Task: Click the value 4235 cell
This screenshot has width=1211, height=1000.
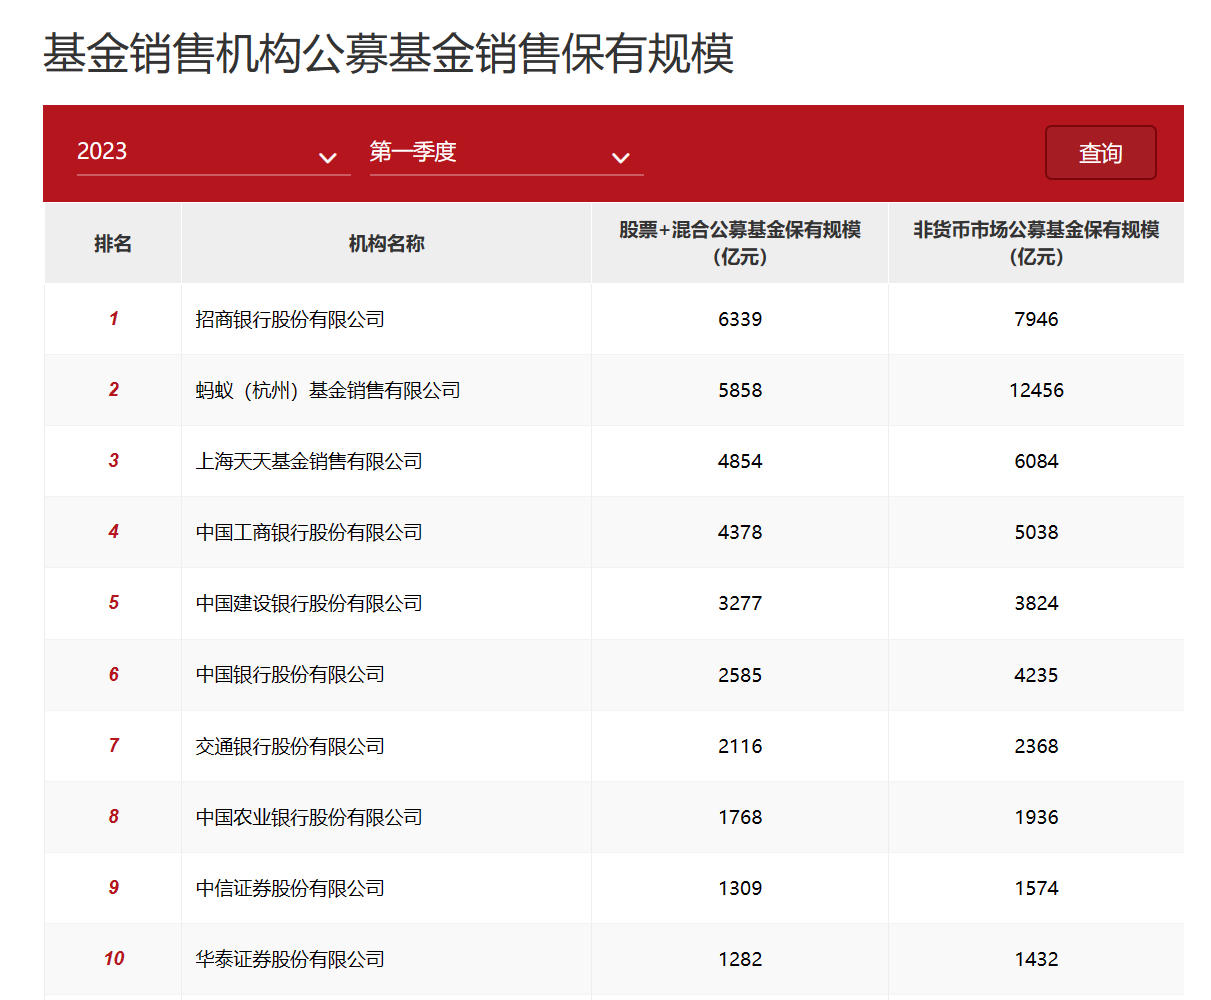Action: click(x=1036, y=676)
